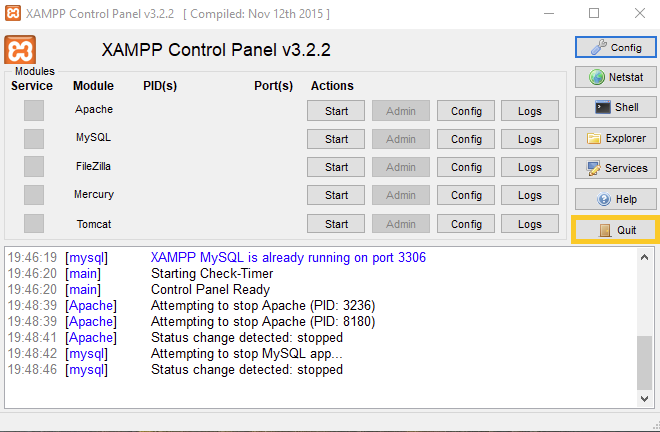Image resolution: width=660 pixels, height=432 pixels.
Task: Click the XAMPP orange logo icon
Action: point(20,51)
